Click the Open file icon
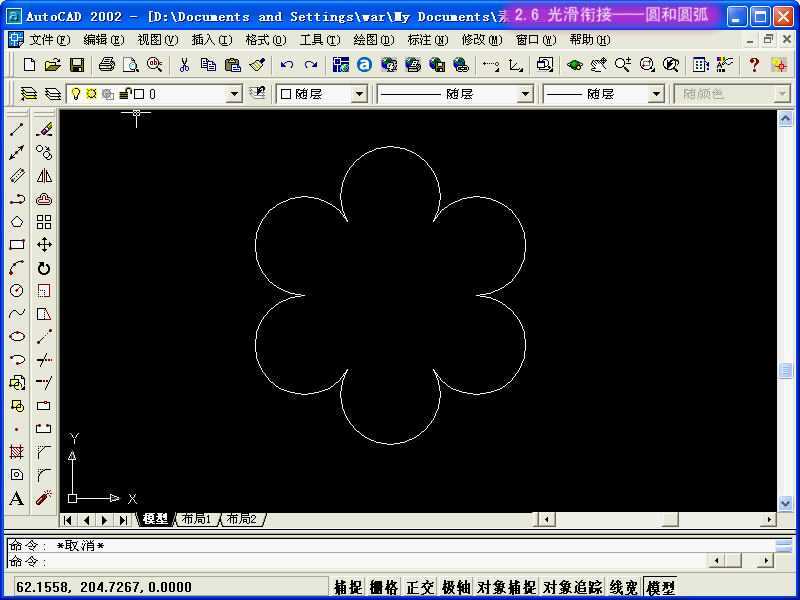This screenshot has width=800, height=600. coord(53,65)
